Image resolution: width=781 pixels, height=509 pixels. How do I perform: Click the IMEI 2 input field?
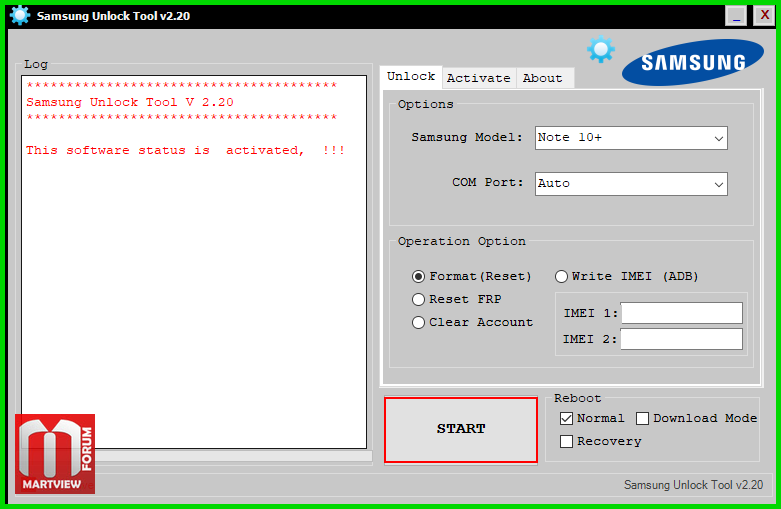point(681,339)
